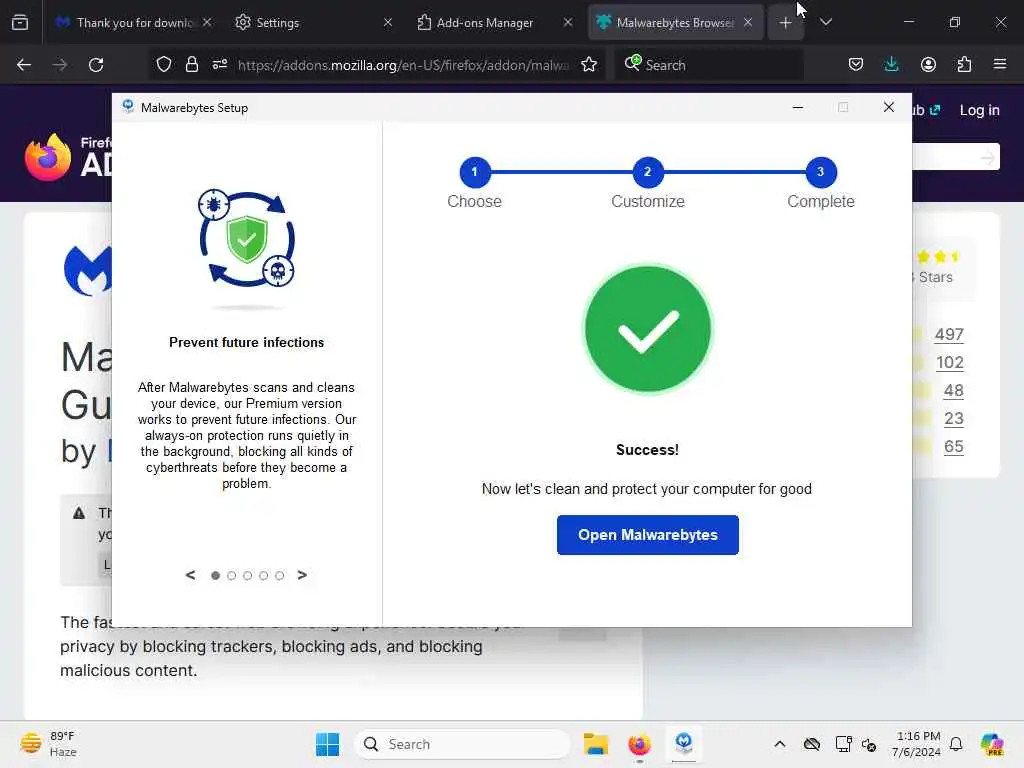Click step 2 Customize circle
The height and width of the screenshot is (768, 1024).
[x=647, y=172]
